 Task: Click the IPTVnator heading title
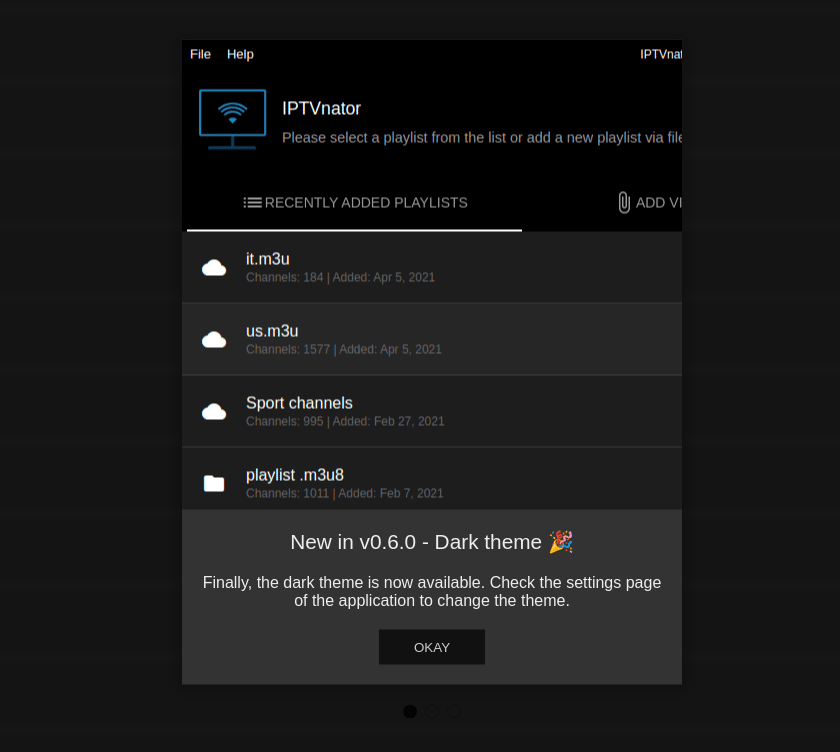(x=321, y=109)
